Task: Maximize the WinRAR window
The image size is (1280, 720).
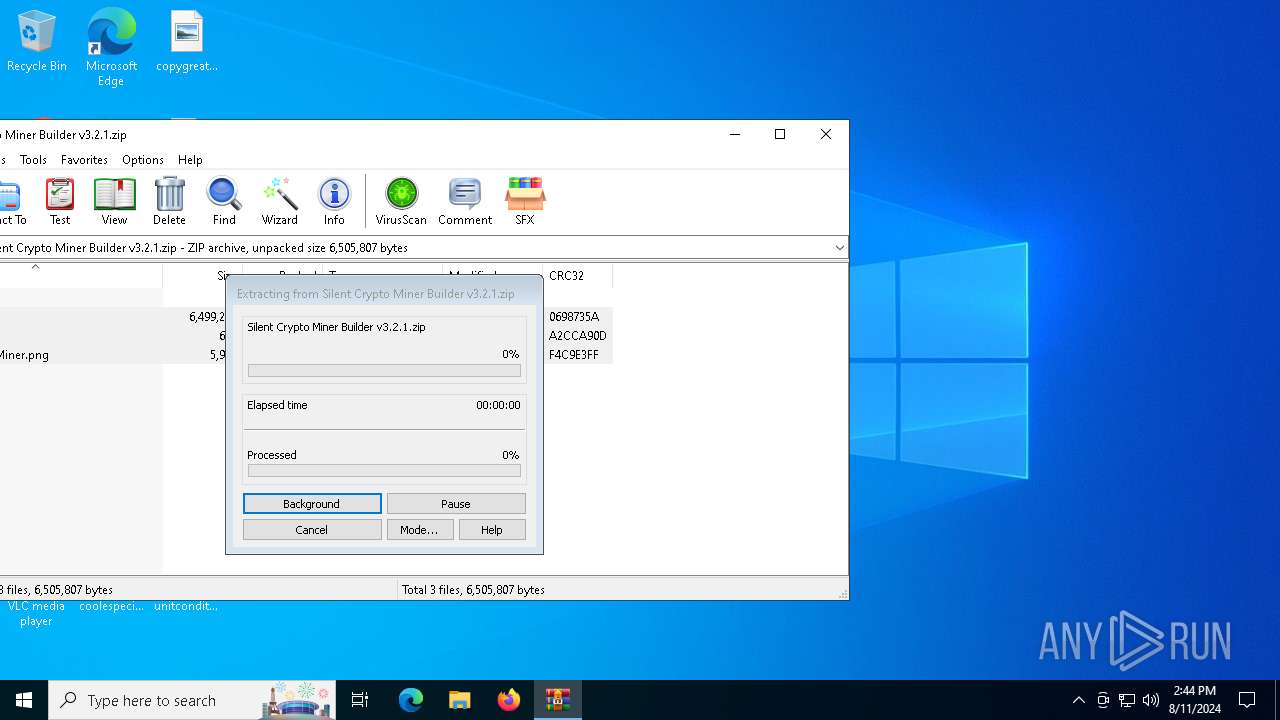Action: 780,135
